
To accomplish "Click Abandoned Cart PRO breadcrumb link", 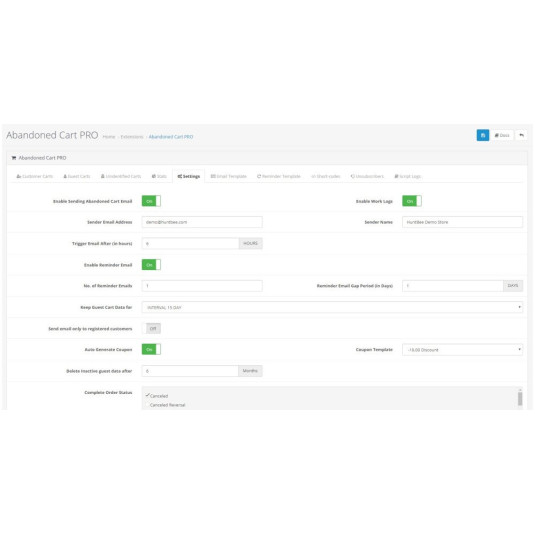I will [171, 137].
